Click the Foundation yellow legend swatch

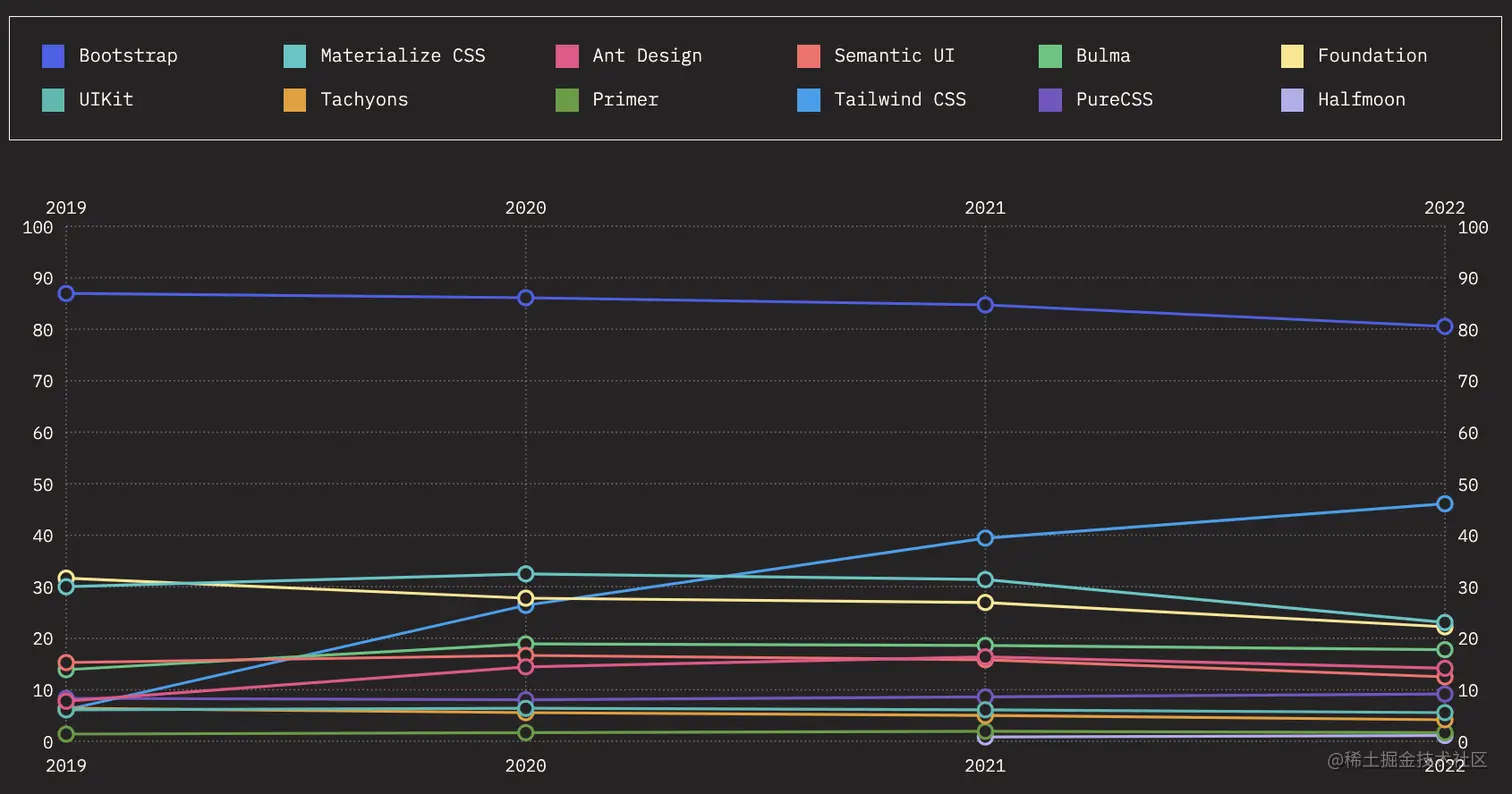click(1293, 56)
